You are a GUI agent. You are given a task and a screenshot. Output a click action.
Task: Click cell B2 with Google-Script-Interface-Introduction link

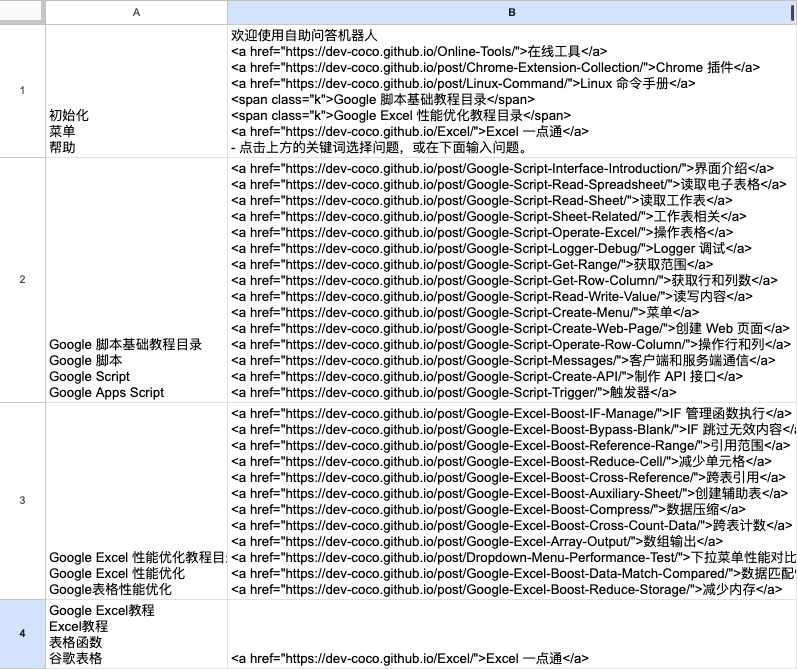pos(512,280)
